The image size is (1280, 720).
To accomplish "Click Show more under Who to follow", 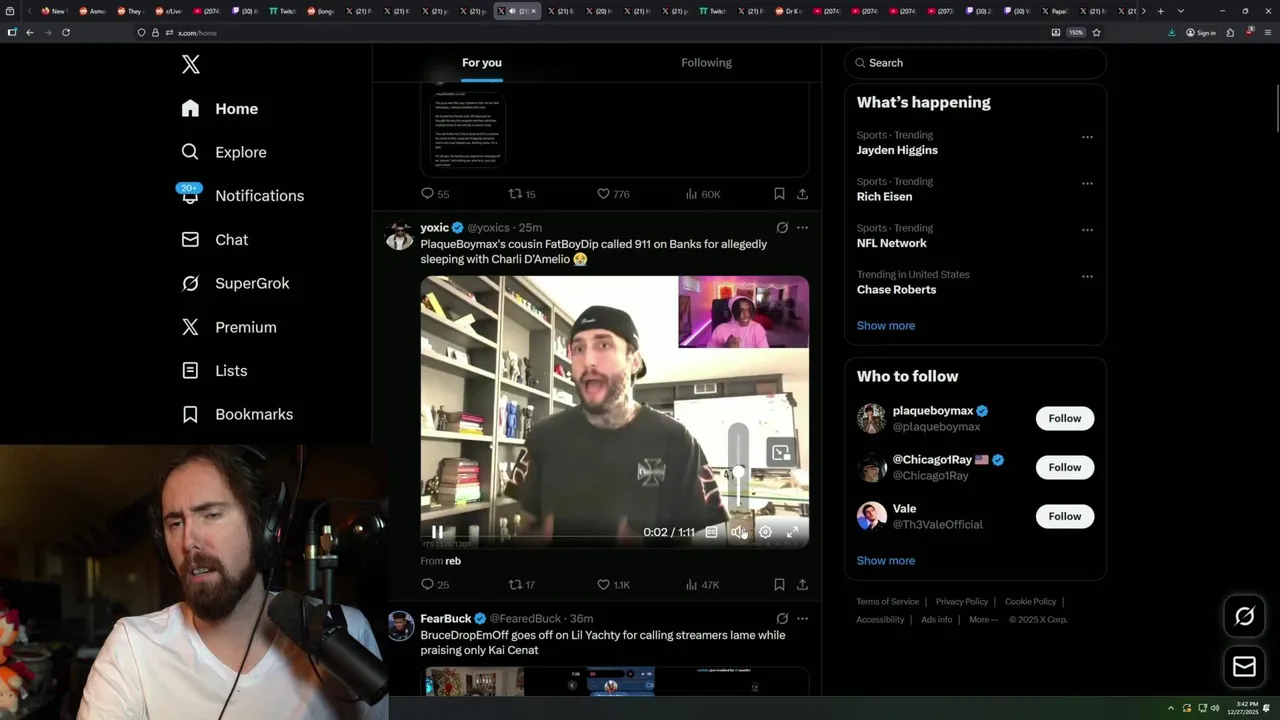I will click(886, 561).
